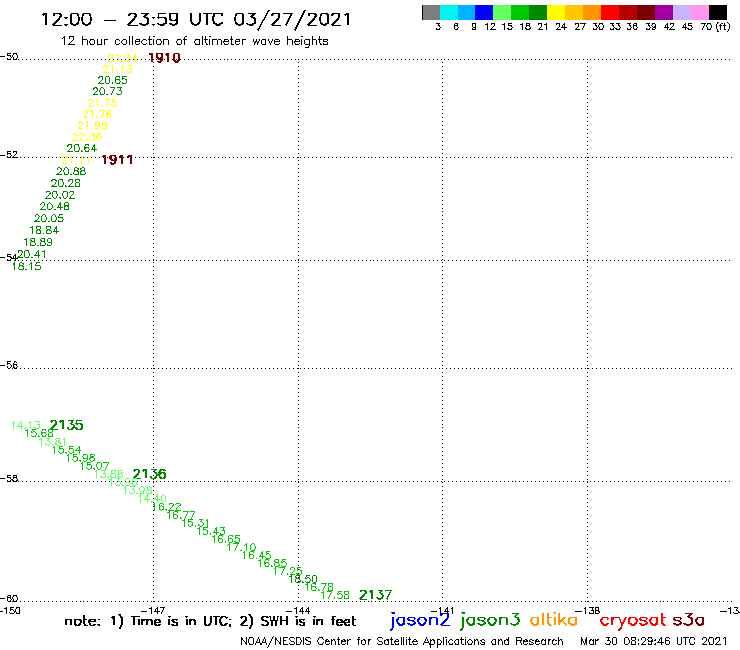Select the pure blue swatch before label 12
The height and width of the screenshot is (650, 740).
coord(484,13)
